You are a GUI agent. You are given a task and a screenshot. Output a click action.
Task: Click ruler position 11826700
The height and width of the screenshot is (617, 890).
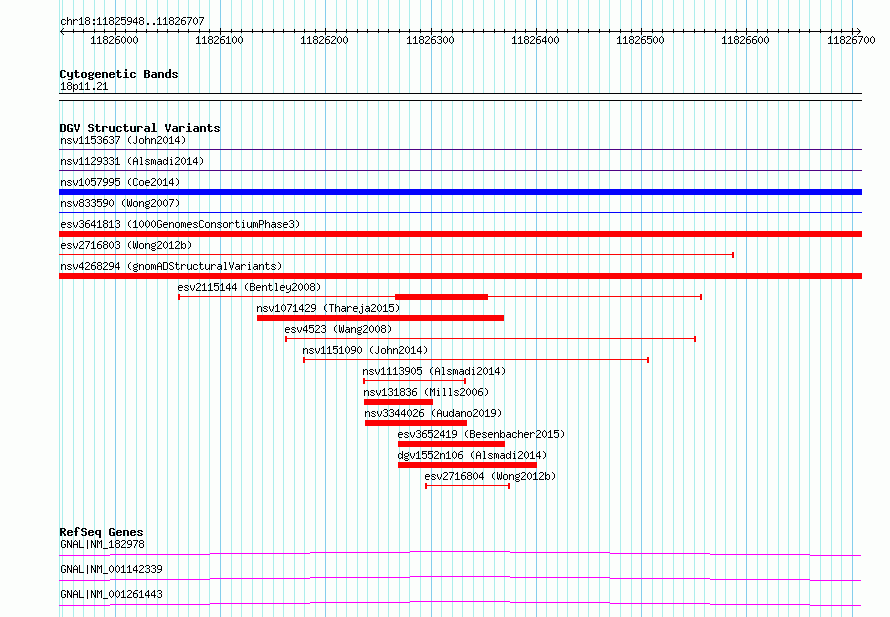click(x=851, y=40)
